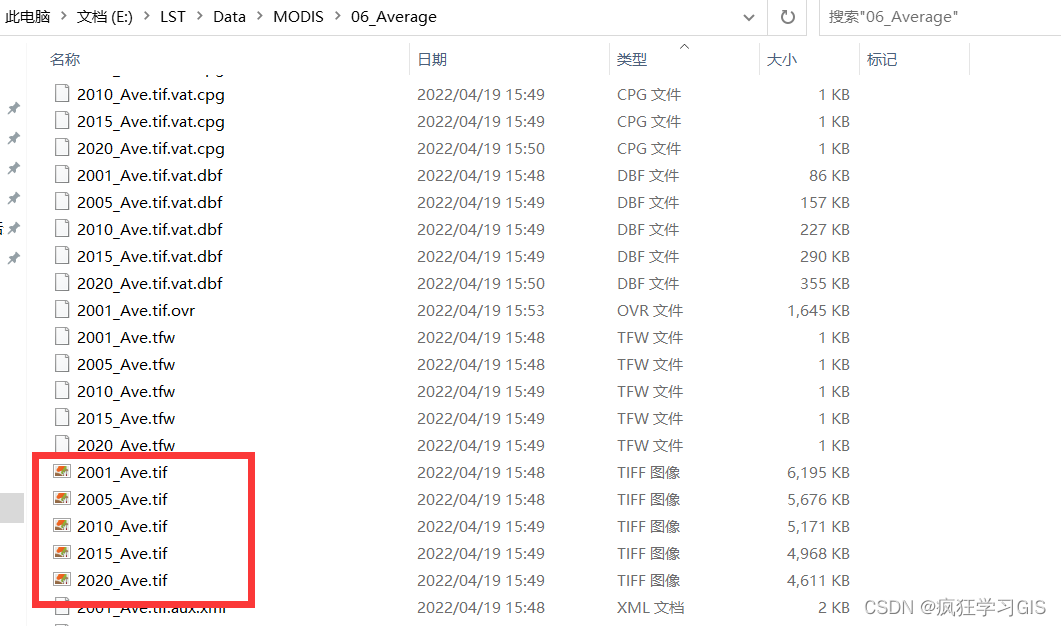Select TIFF image icon of 2015_Ave.tif
1061x626 pixels.
[62, 553]
